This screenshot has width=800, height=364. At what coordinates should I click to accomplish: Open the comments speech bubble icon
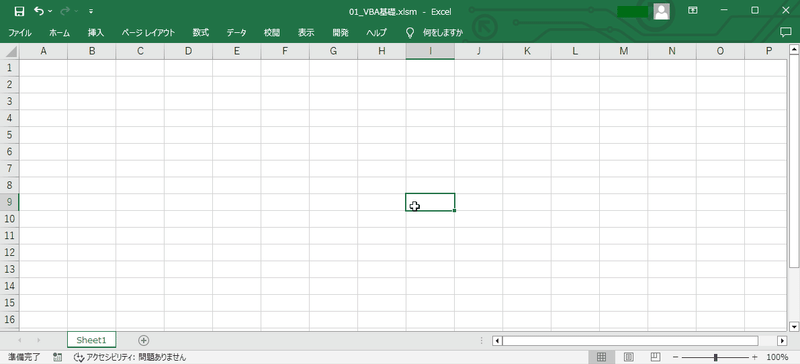(786, 32)
